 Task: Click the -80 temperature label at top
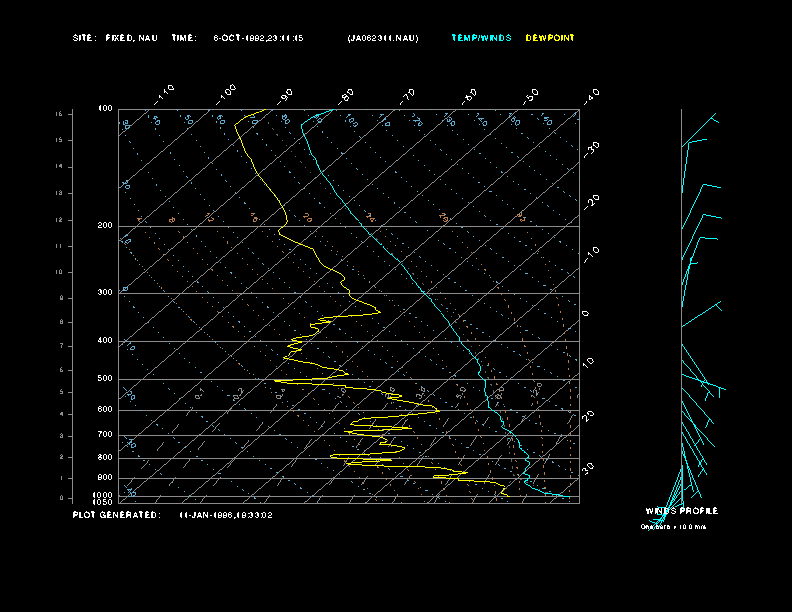pos(347,95)
